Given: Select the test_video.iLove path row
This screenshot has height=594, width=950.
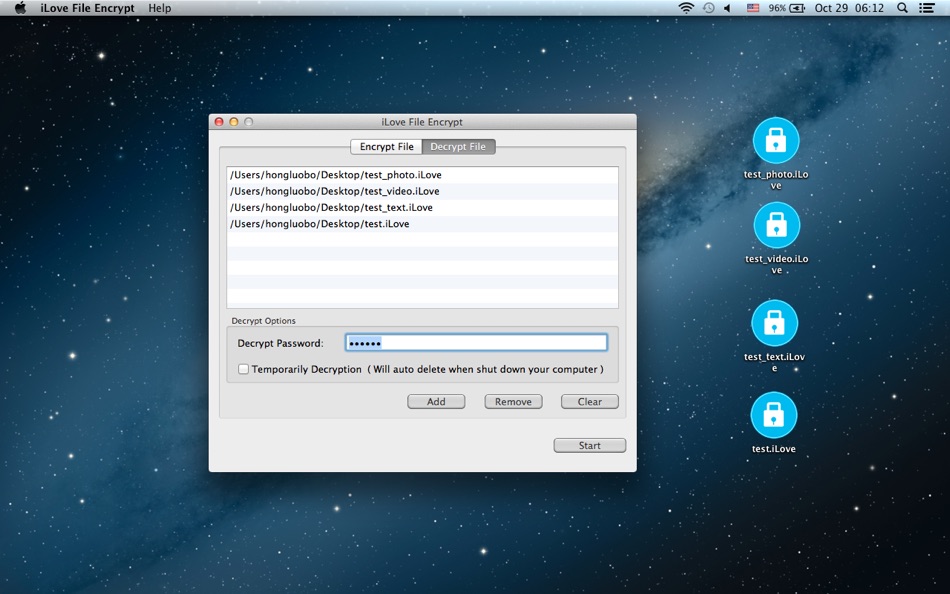Looking at the screenshot, I should 422,192.
